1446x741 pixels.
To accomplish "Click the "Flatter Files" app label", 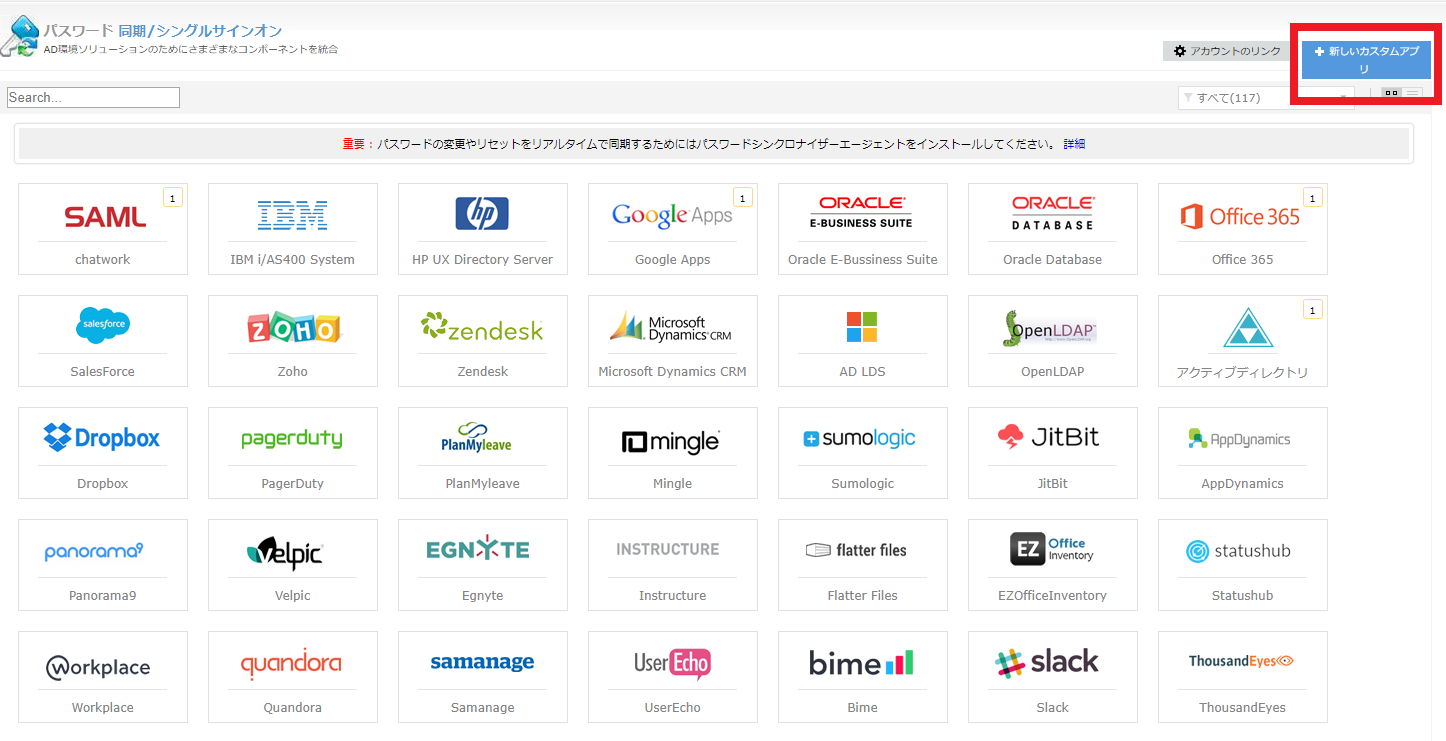I will pyautogui.click(x=862, y=595).
